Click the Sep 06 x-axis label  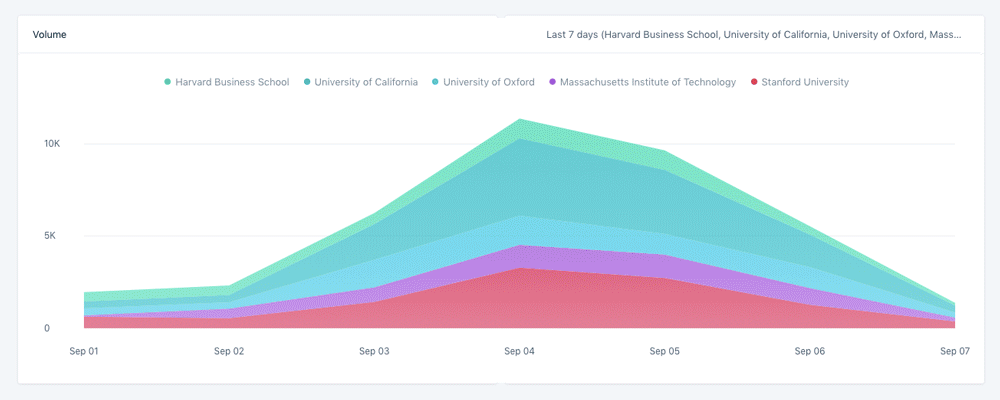[x=810, y=351]
